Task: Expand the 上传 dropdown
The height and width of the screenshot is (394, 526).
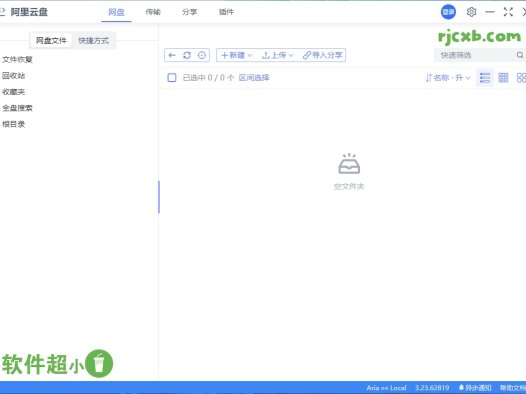Action: [x=277, y=55]
